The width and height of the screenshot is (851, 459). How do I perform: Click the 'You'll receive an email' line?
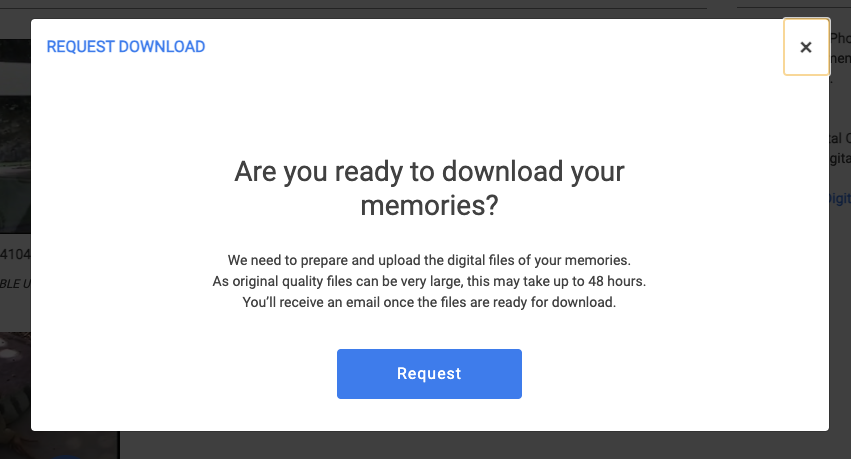429,302
